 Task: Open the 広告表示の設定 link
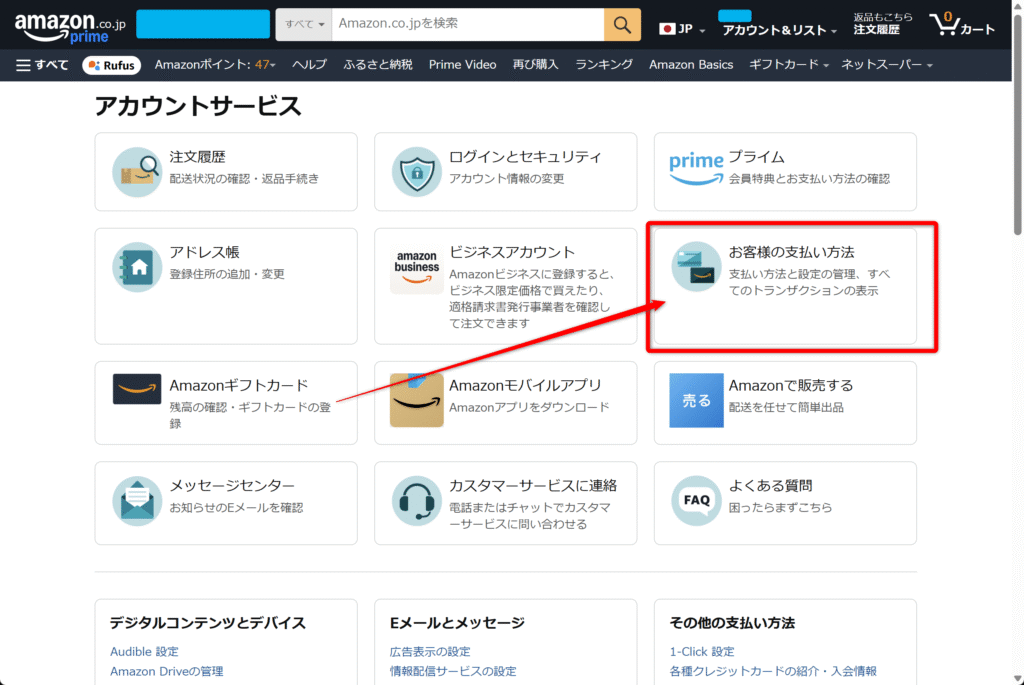(x=430, y=652)
